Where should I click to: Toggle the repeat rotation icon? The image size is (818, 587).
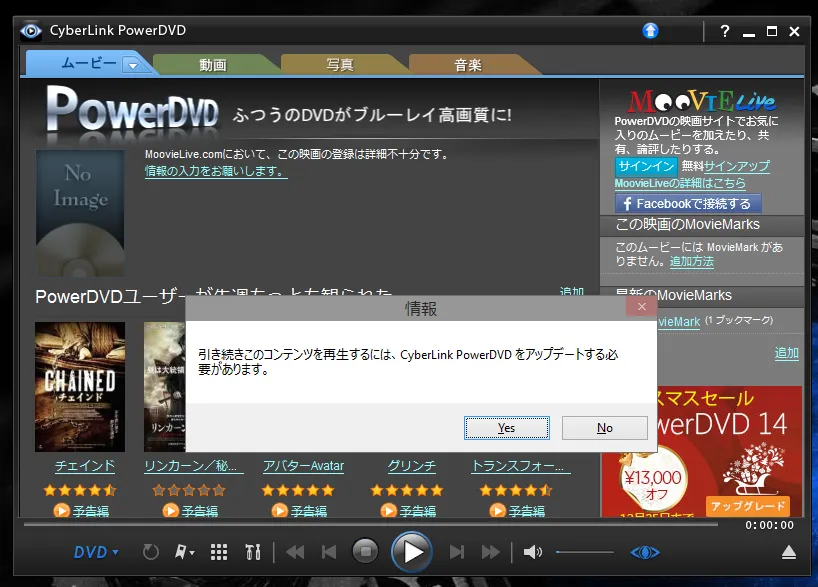[x=151, y=552]
